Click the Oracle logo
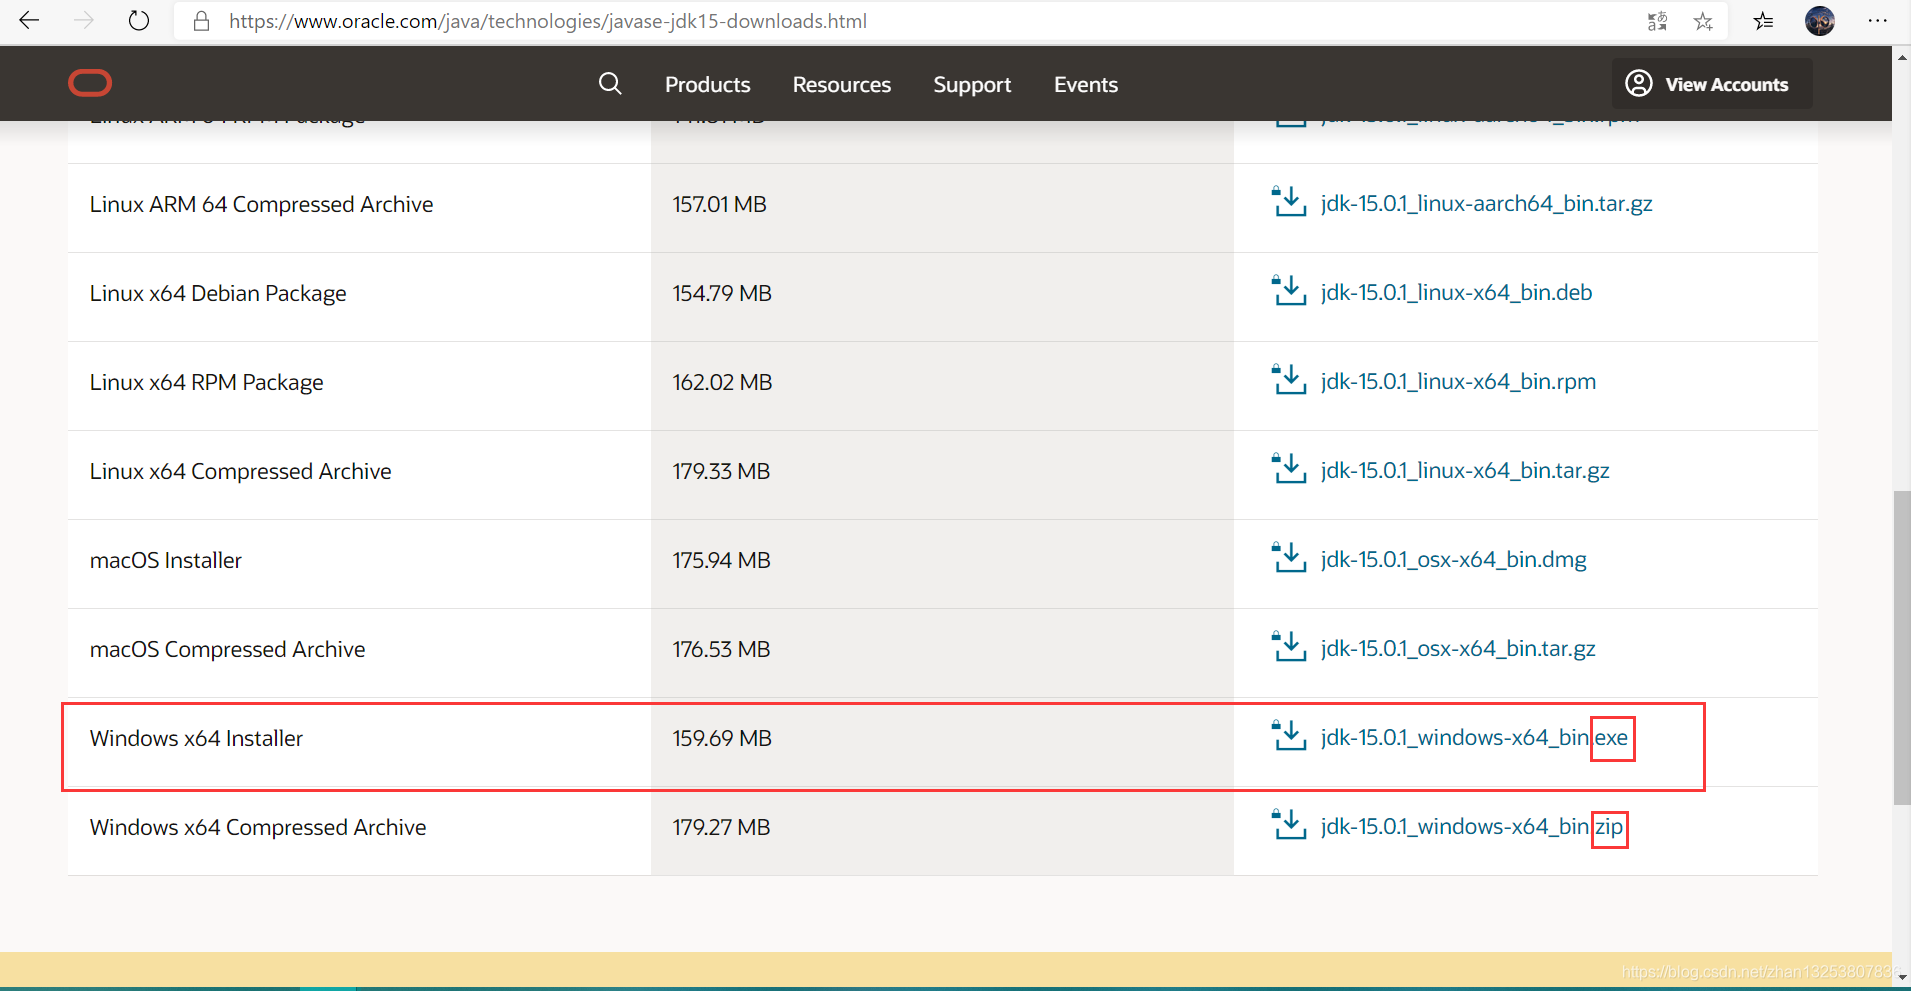Viewport: 1911px width, 991px height. coord(90,83)
